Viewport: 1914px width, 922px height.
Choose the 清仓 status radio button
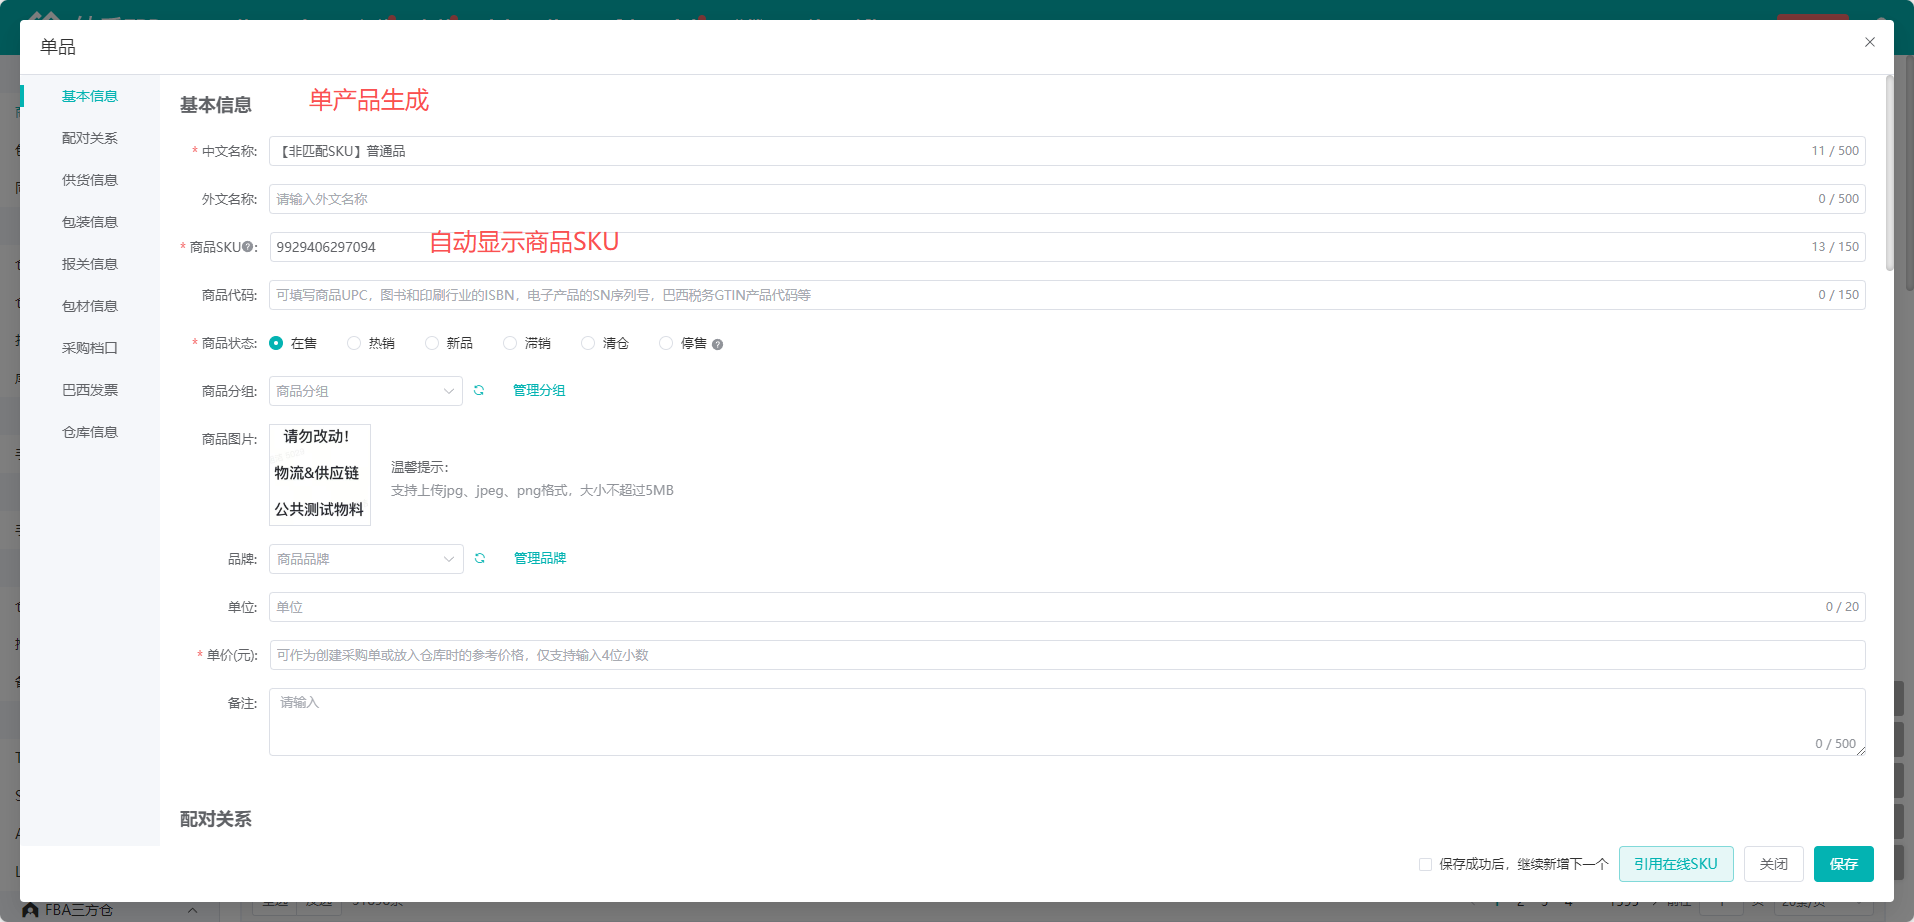click(588, 343)
